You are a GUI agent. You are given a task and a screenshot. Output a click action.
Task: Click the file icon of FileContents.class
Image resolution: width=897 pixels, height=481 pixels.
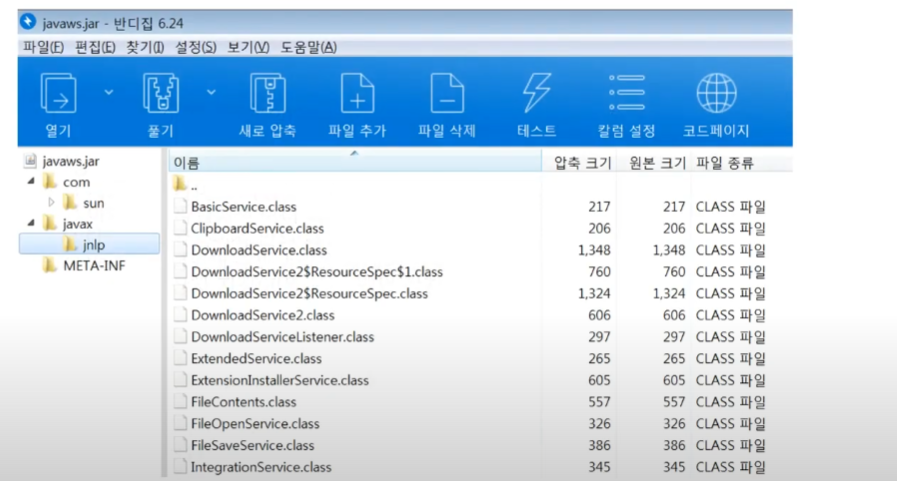click(180, 402)
